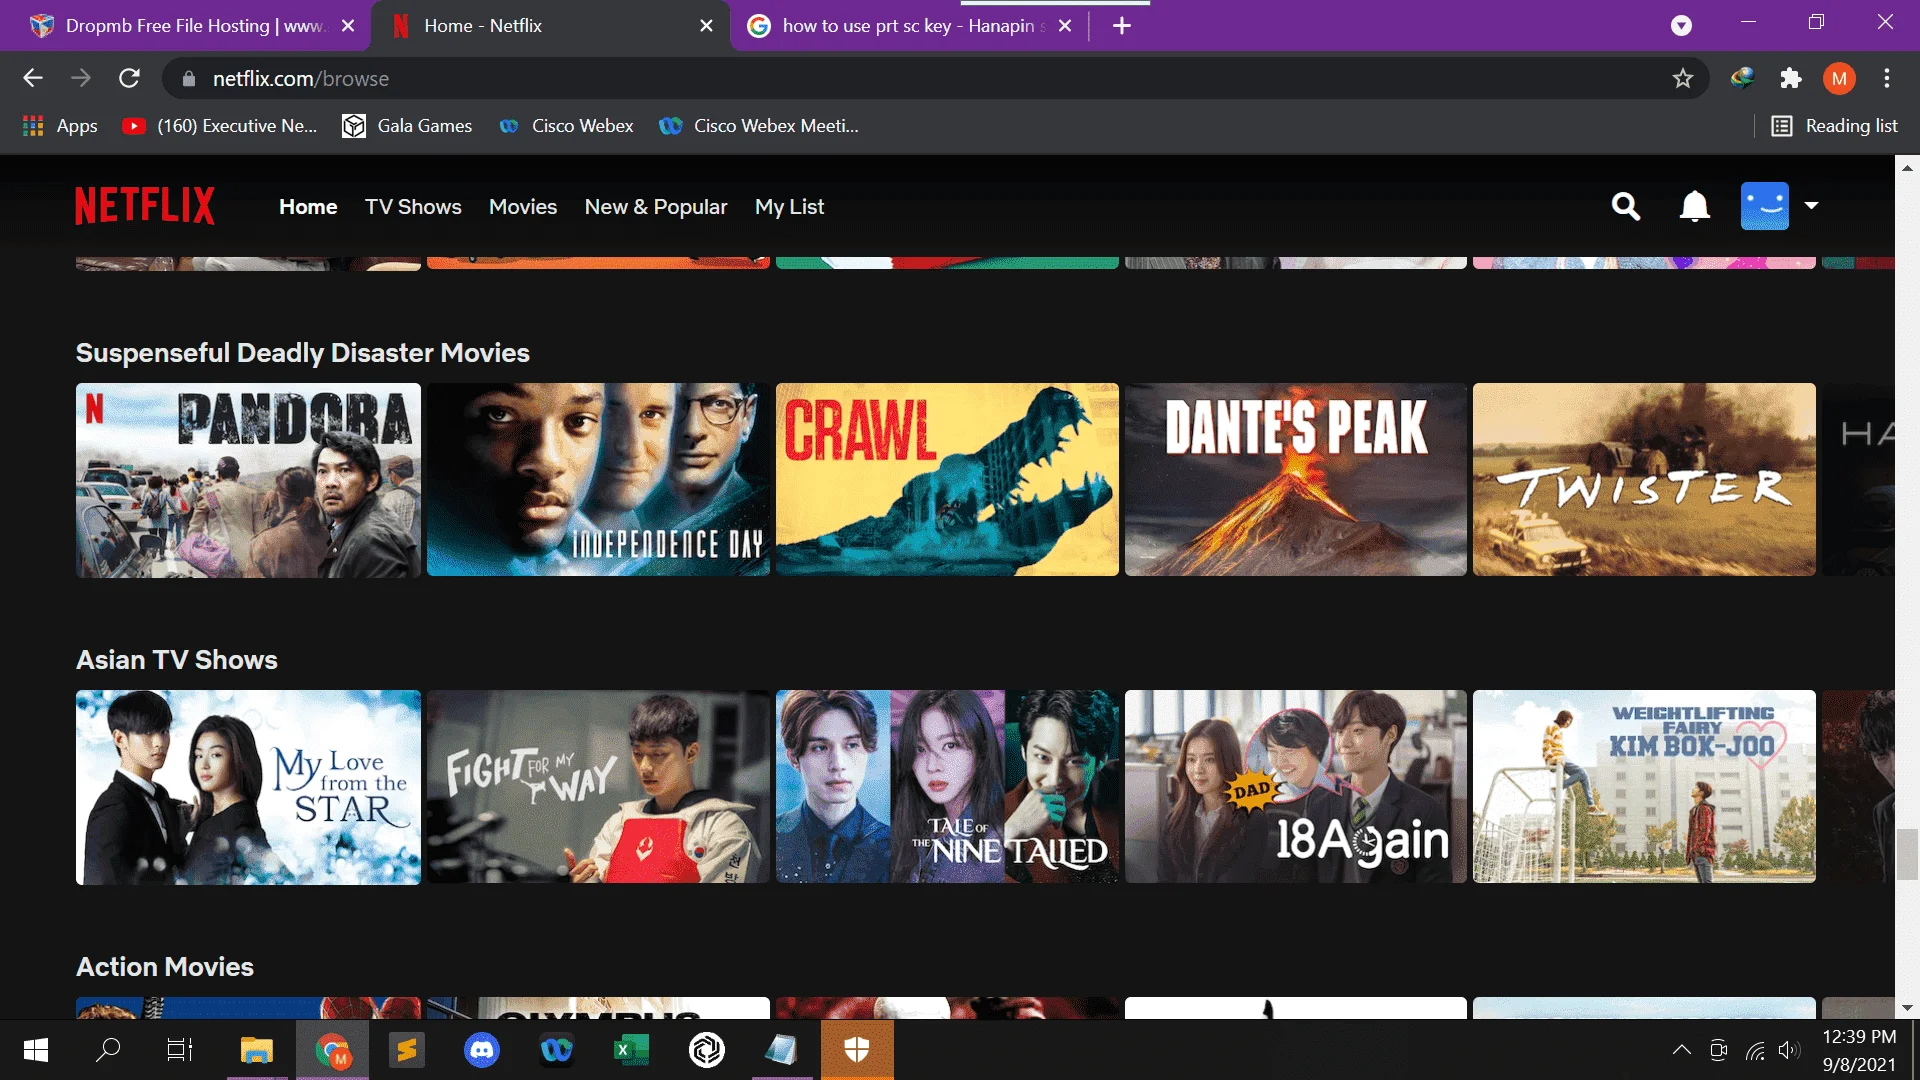Open My List section
This screenshot has height=1080, width=1920.
click(789, 207)
